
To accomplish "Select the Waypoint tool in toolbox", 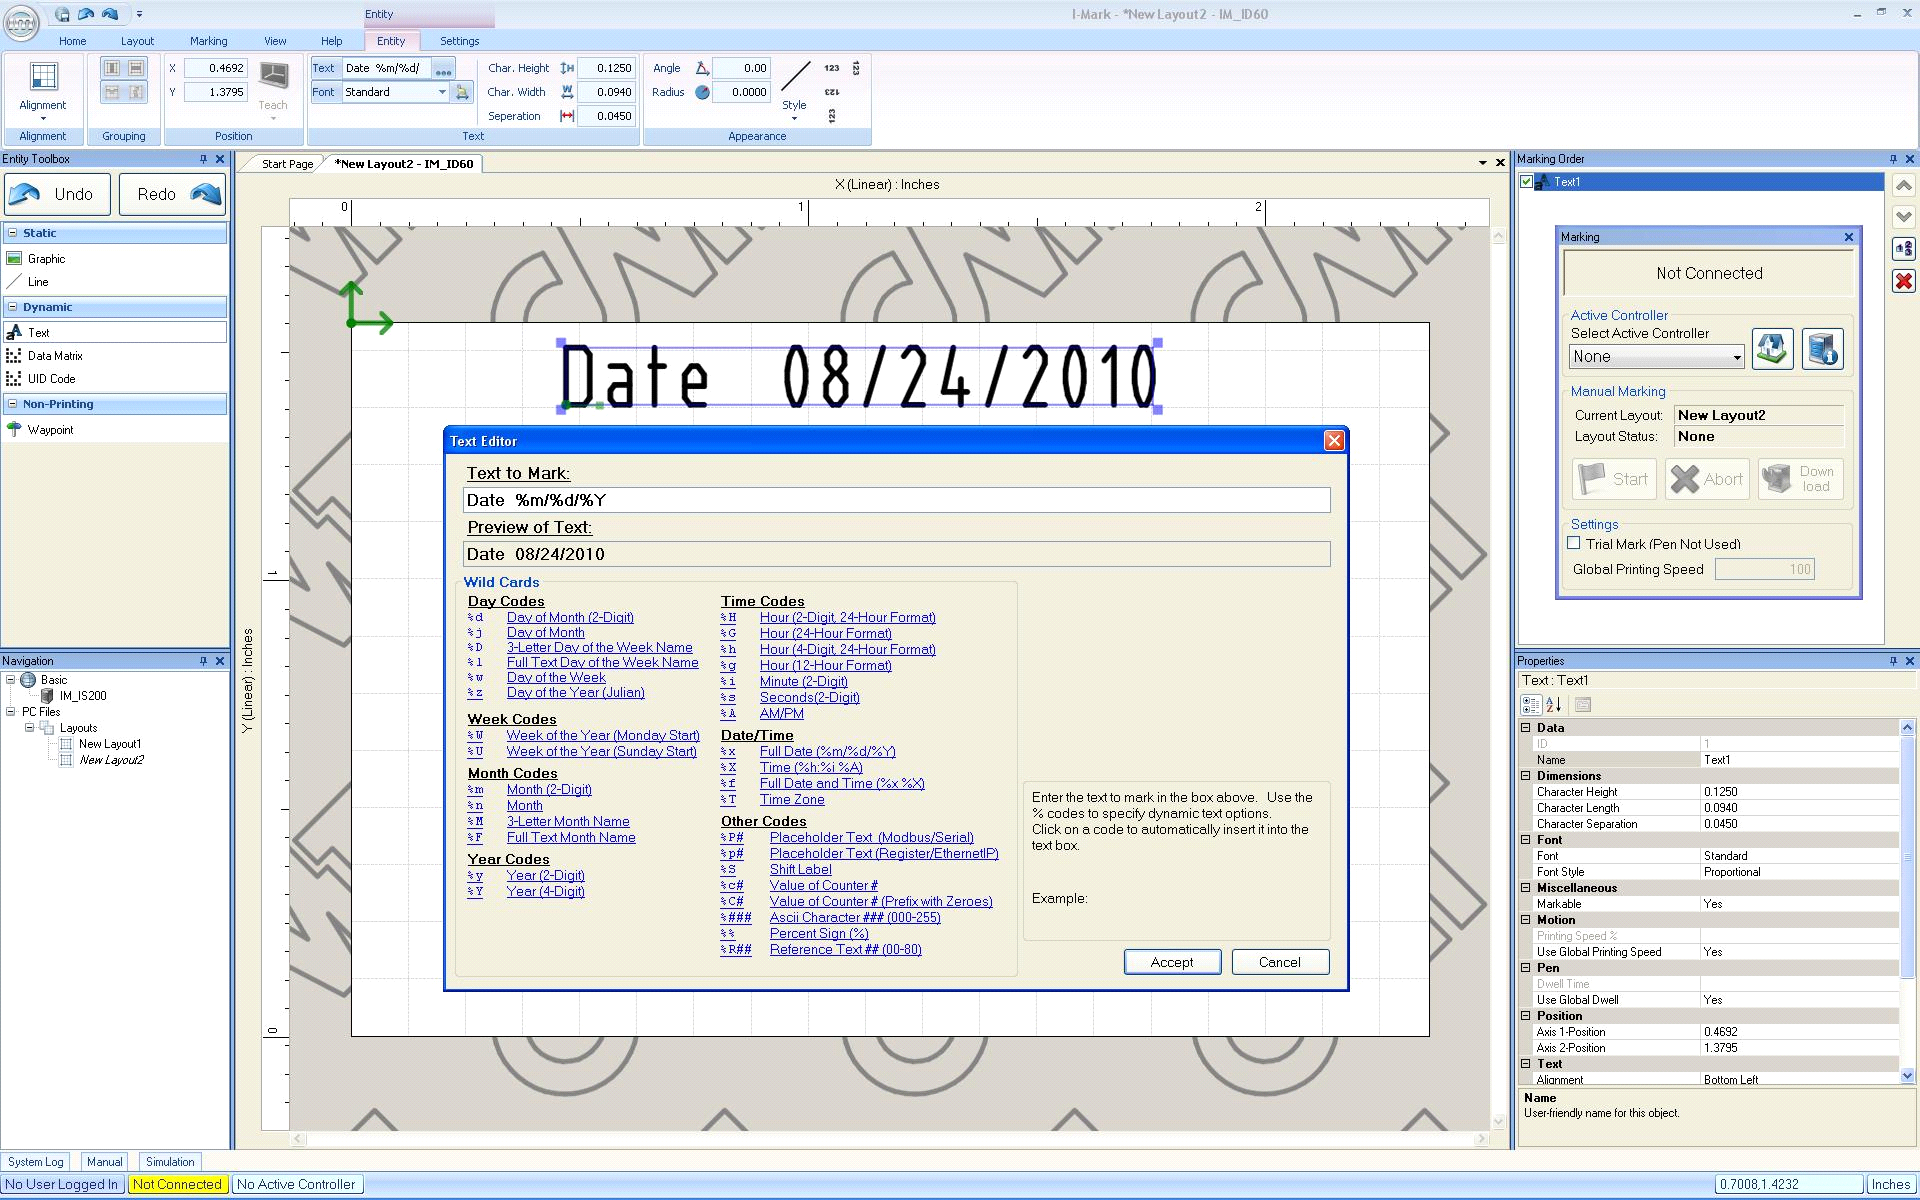I will click(50, 430).
